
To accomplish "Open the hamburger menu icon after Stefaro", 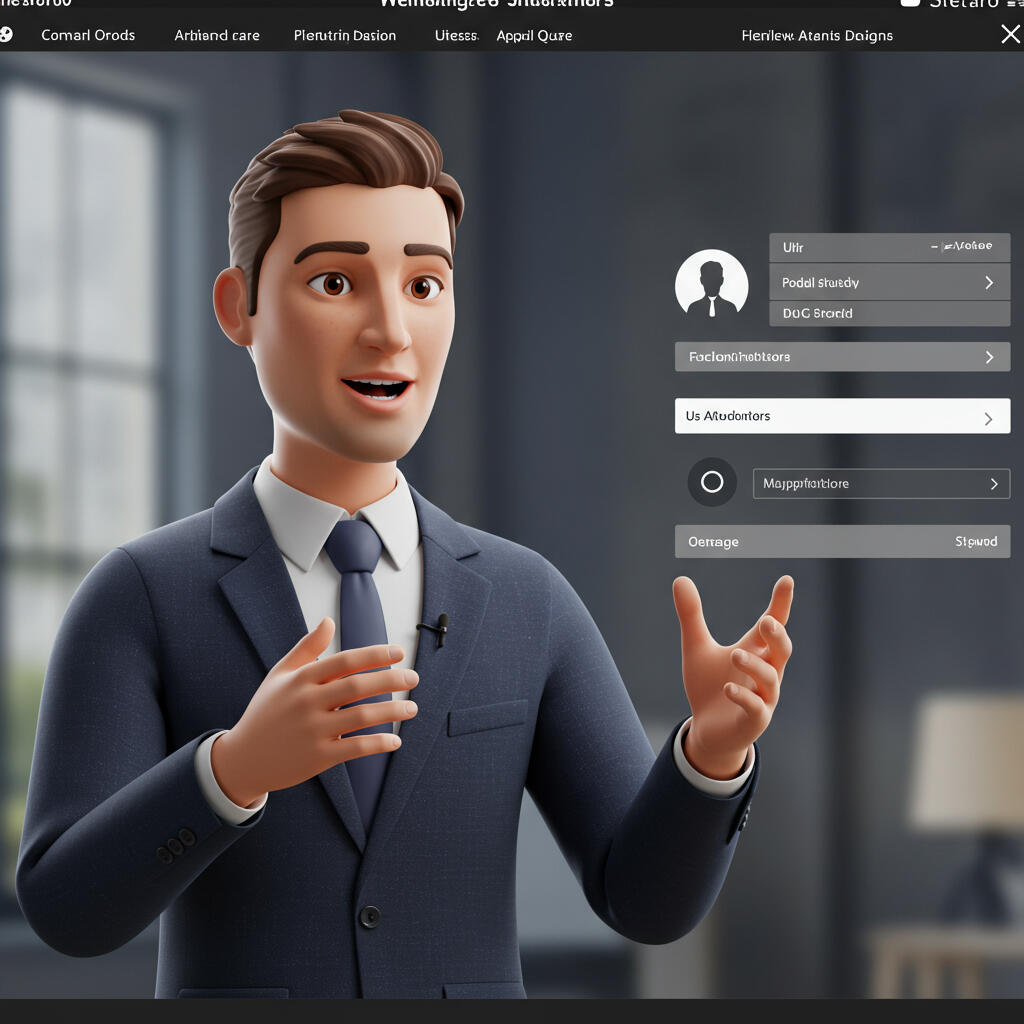I will tap(1010, 3).
